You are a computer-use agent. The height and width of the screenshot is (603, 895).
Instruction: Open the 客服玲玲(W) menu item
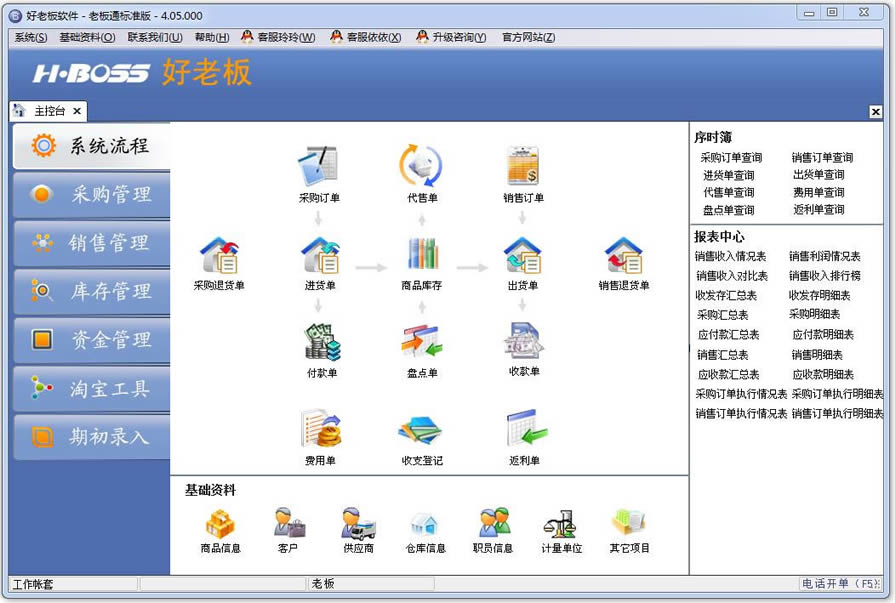pyautogui.click(x=278, y=37)
